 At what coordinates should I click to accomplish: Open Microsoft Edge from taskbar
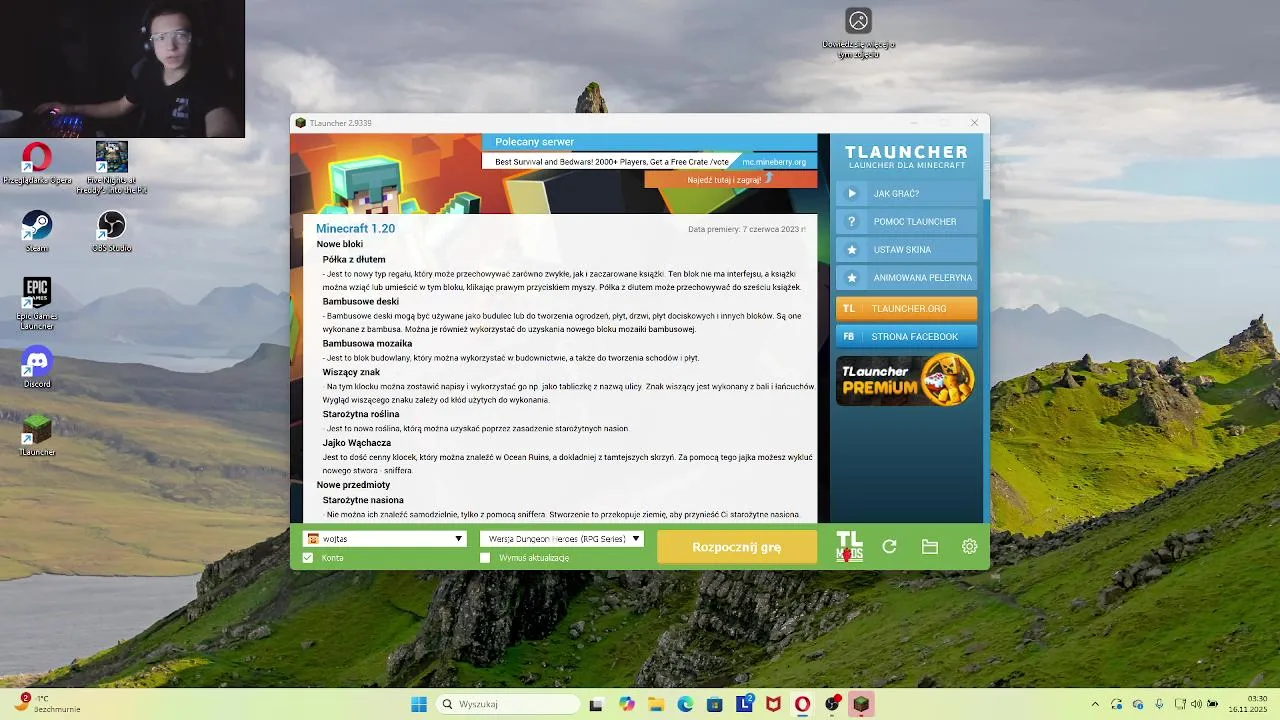tap(685, 704)
